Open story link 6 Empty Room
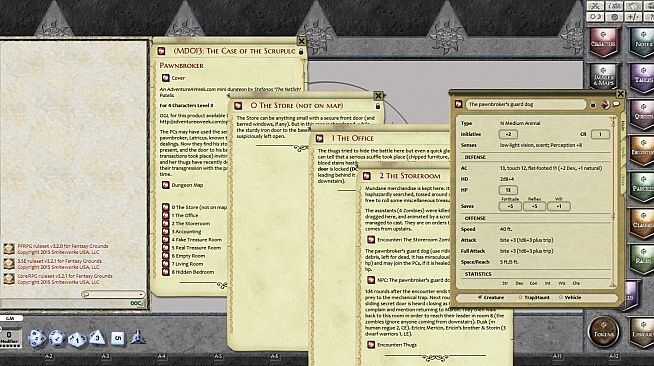Screen dimensions: 654x366 pyautogui.click(x=166, y=256)
